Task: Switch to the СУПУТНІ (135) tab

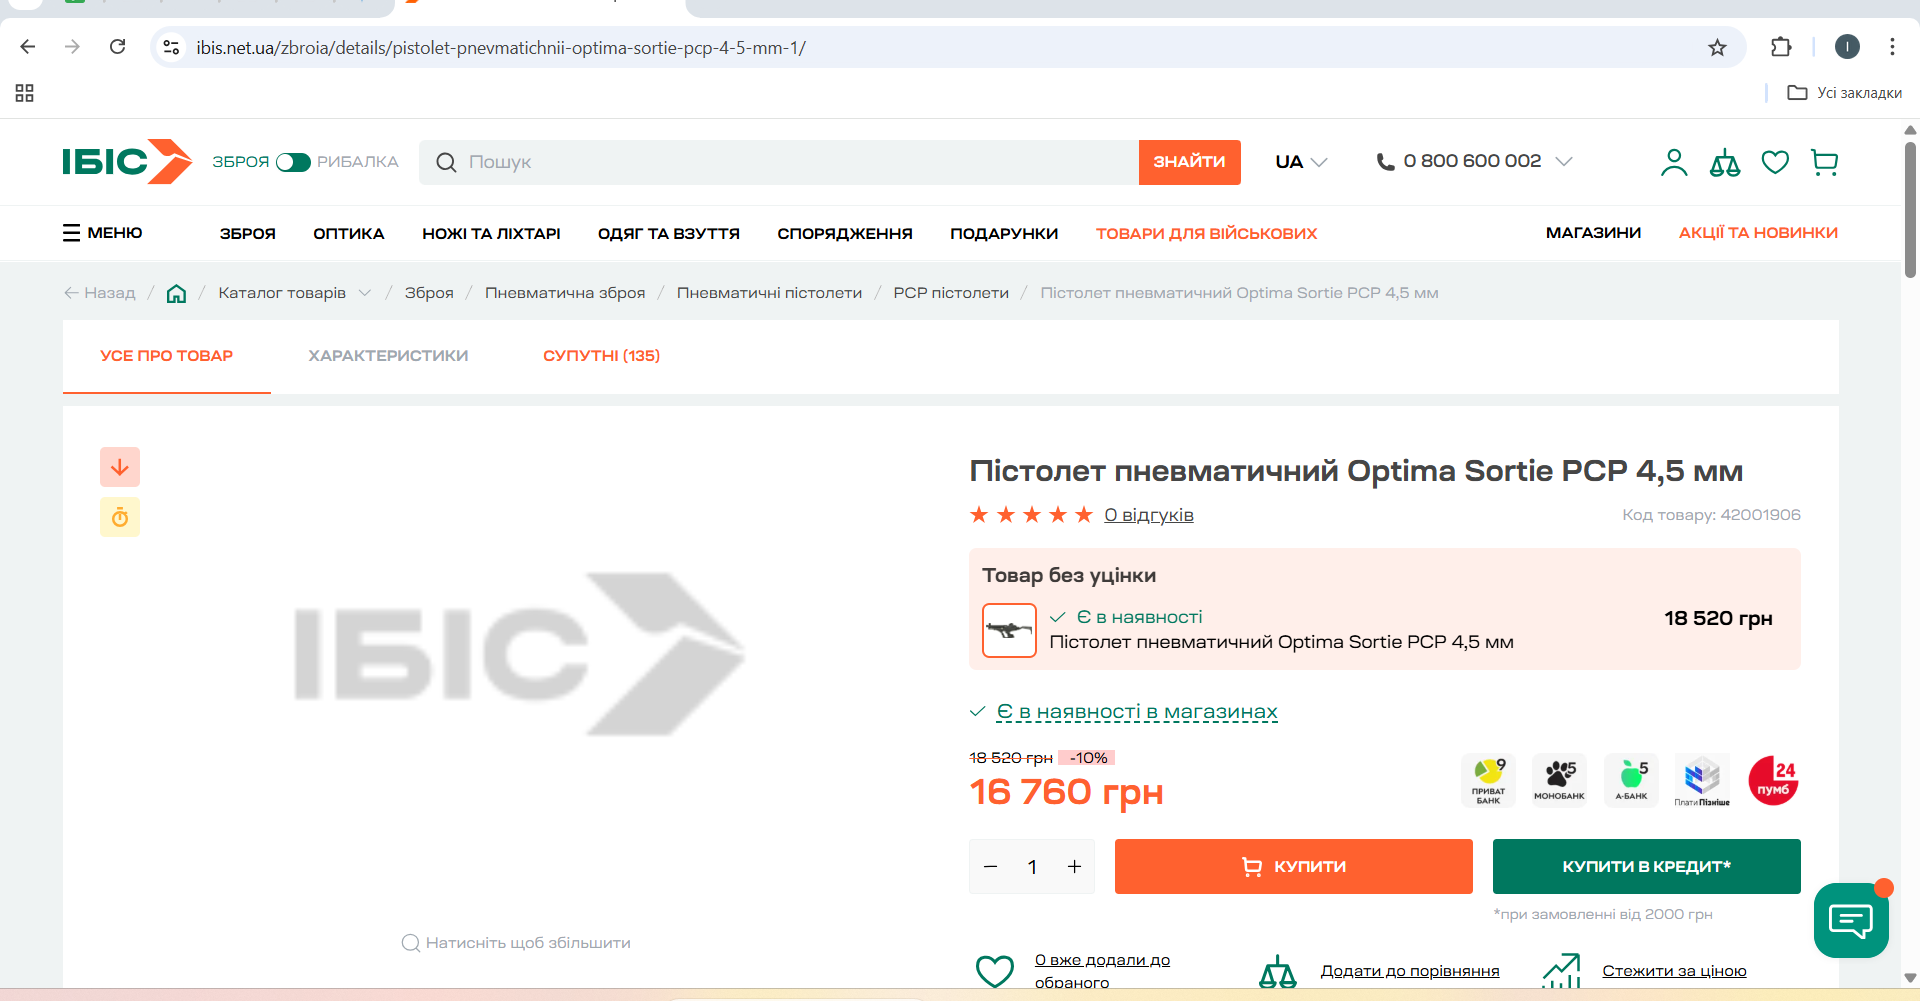Action: [x=601, y=356]
